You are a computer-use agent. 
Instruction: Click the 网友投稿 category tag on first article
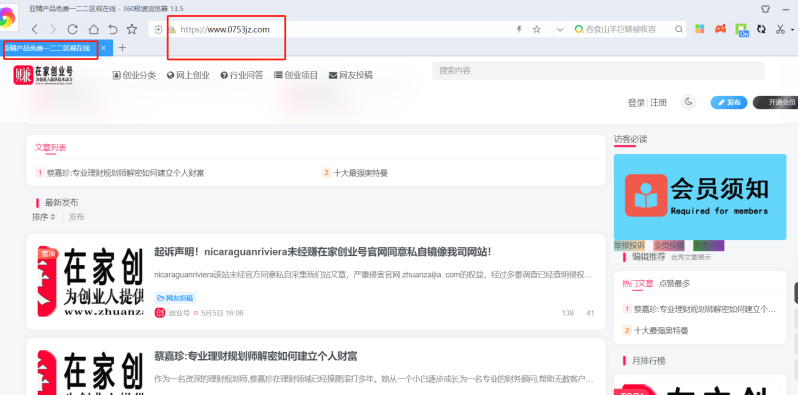coord(175,298)
